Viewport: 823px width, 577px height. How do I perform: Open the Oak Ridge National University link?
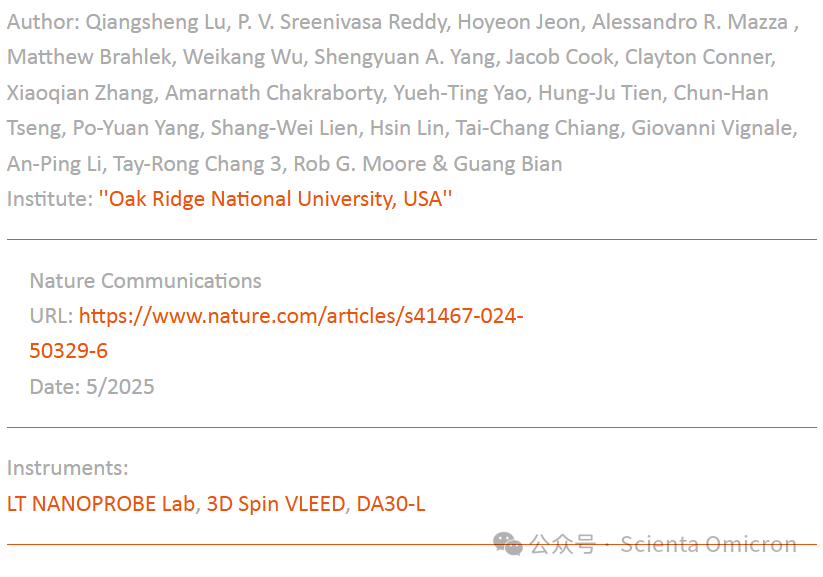(275, 199)
